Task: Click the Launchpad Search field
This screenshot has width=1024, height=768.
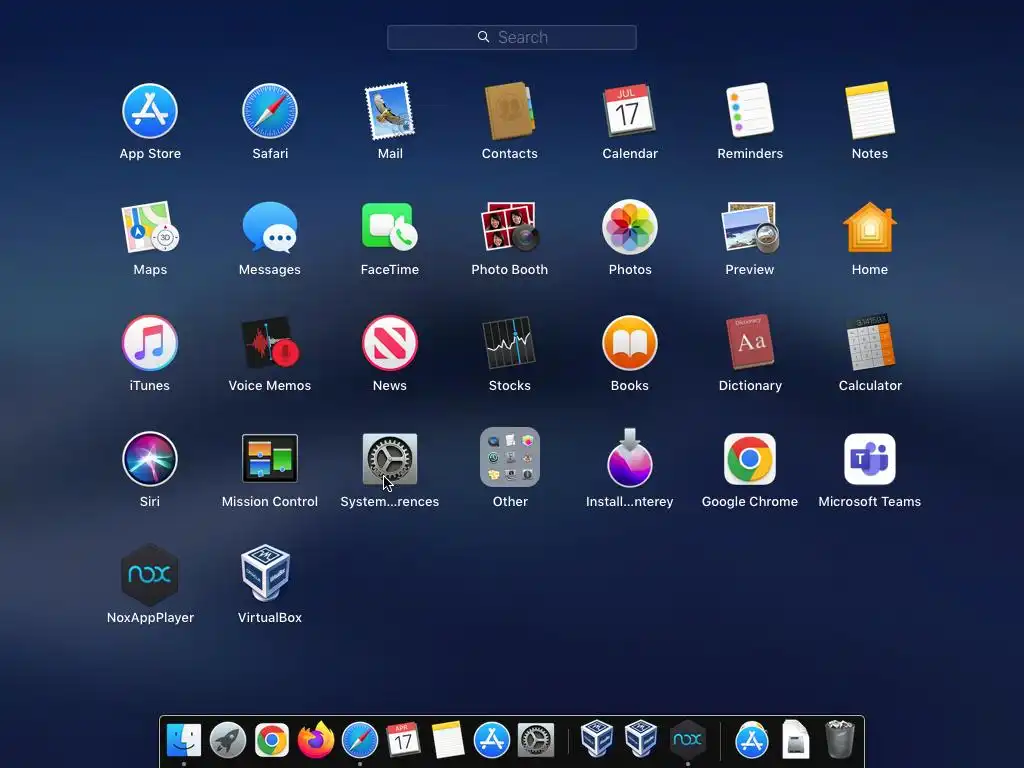Action: [511, 37]
